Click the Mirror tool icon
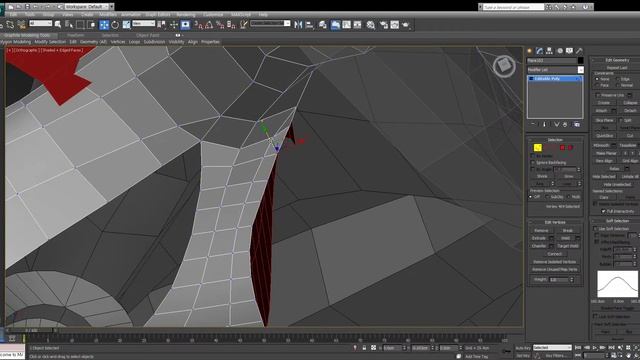 [298, 25]
